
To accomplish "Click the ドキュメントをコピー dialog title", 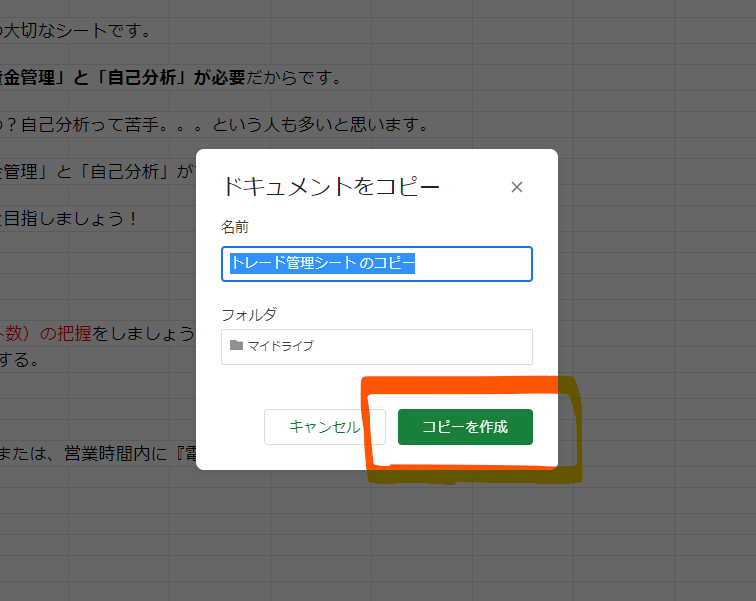I will coord(330,187).
